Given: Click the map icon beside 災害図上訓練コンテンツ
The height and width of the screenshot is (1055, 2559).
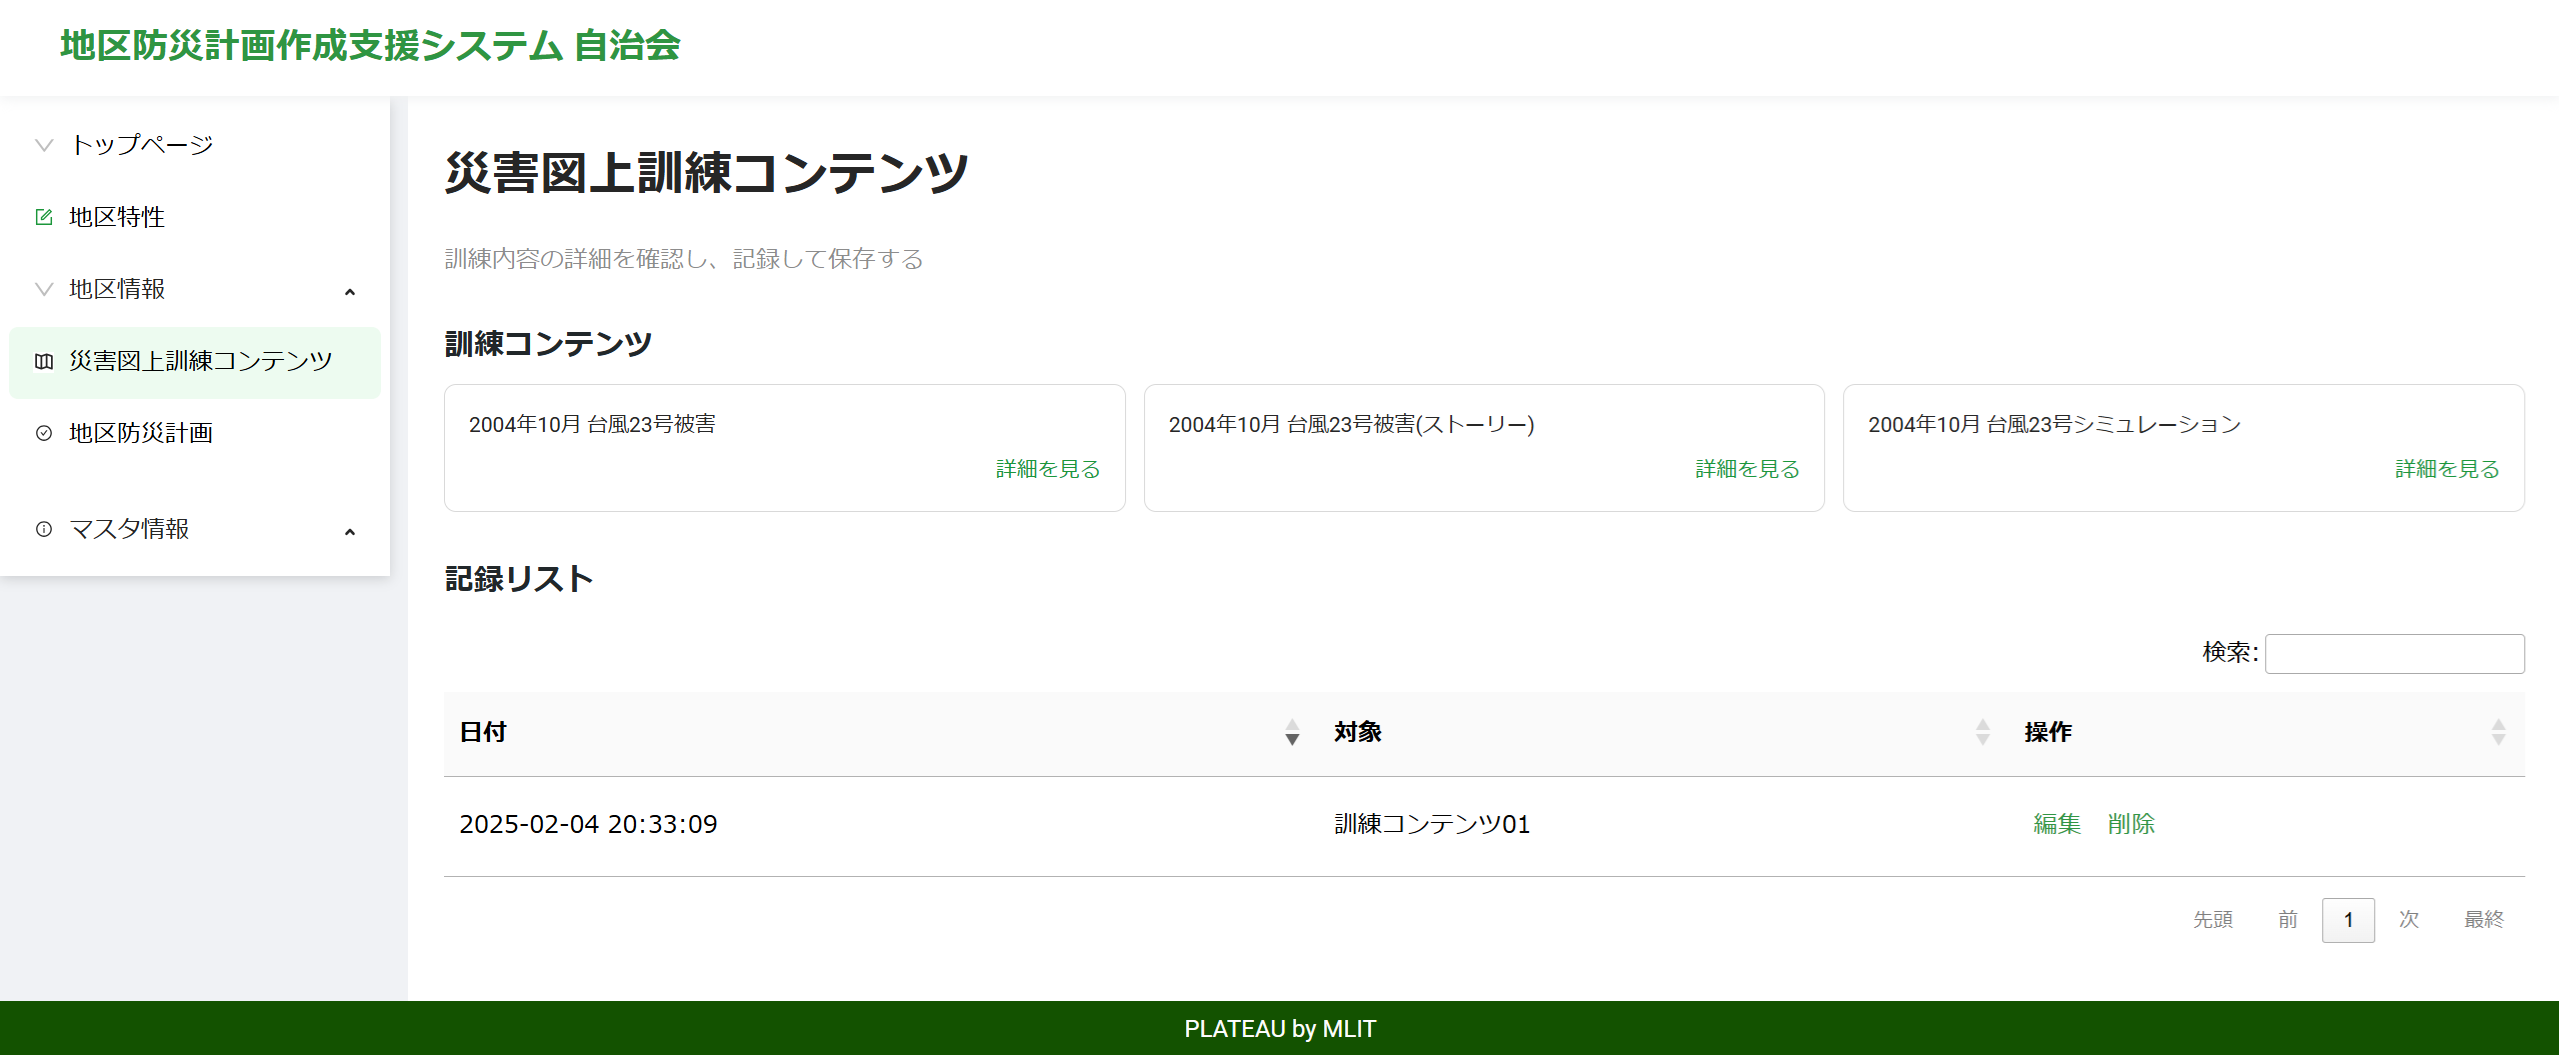Looking at the screenshot, I should pyautogui.click(x=44, y=361).
